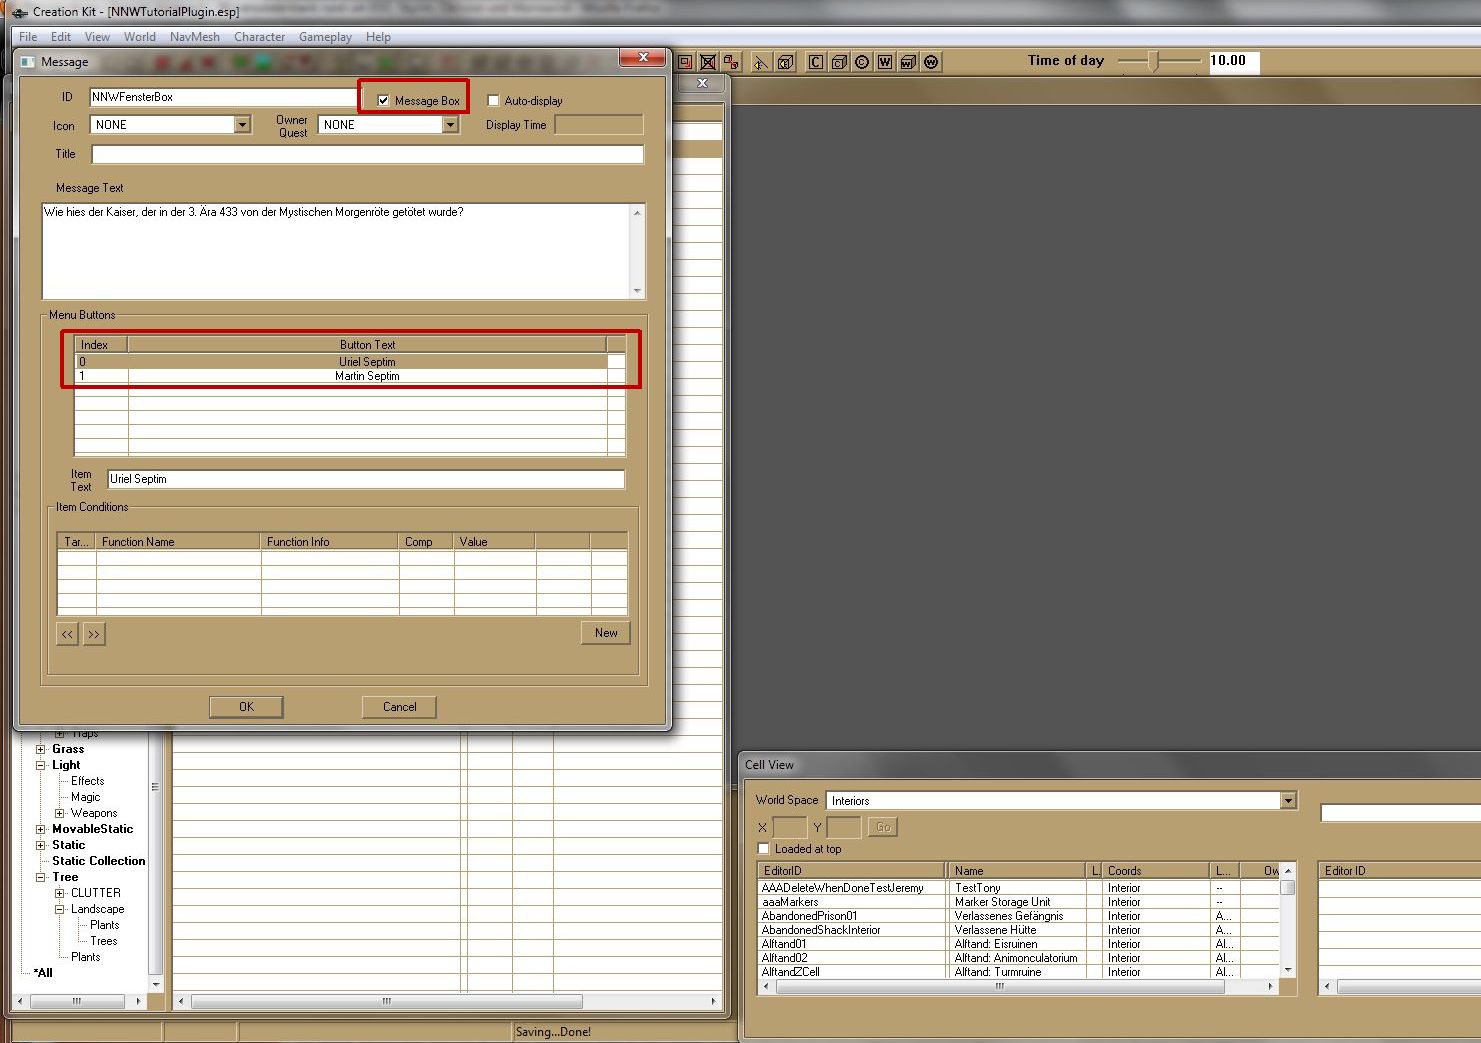This screenshot has height=1043, width=1481.
Task: Open the NavMesh menu
Action: pyautogui.click(x=194, y=37)
